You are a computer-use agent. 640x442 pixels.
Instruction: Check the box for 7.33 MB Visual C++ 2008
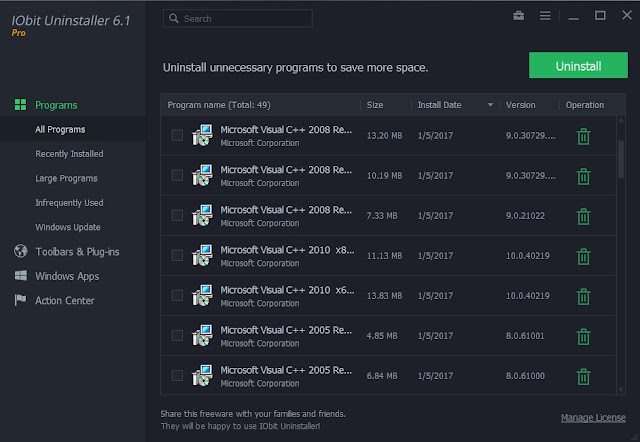tap(177, 215)
